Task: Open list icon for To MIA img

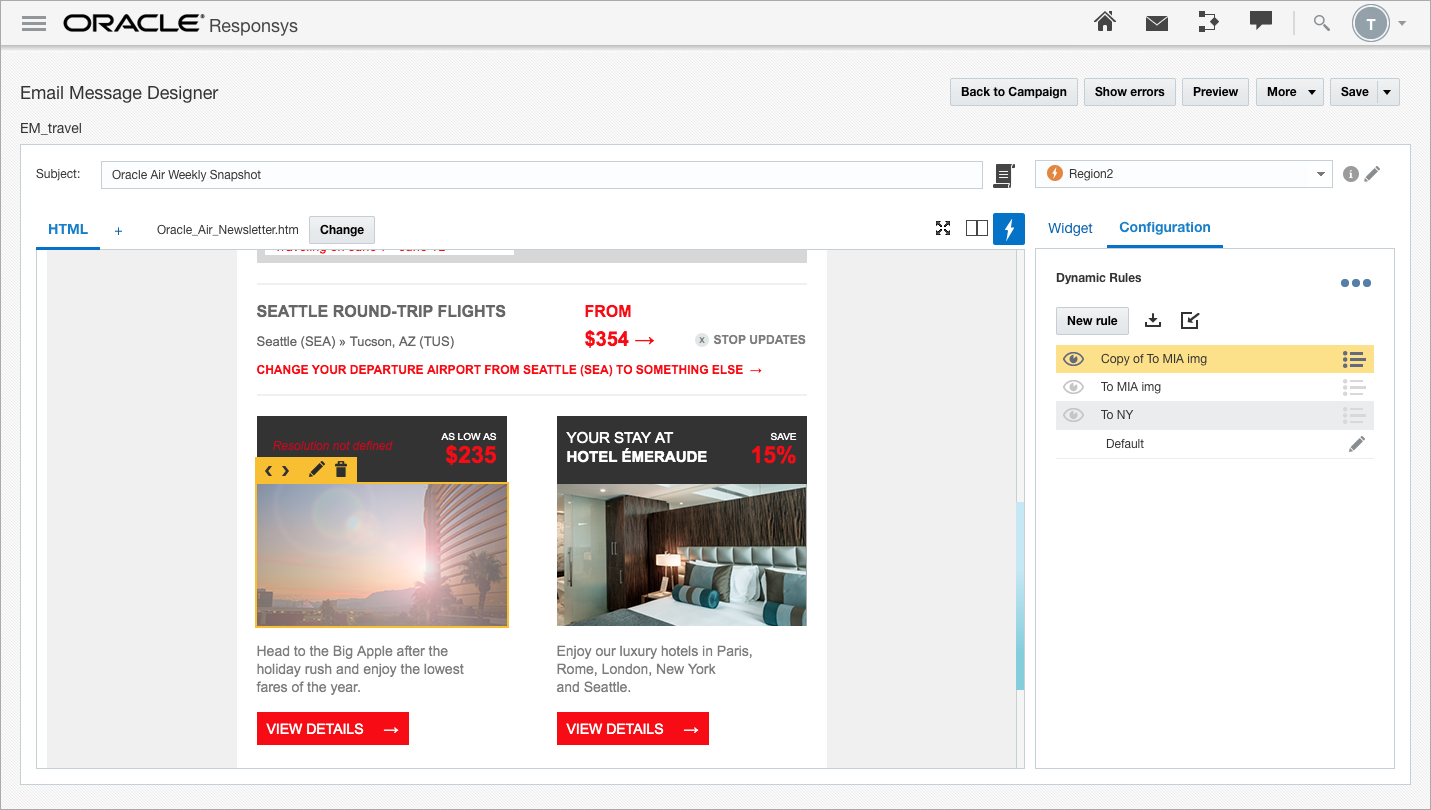Action: [1354, 387]
